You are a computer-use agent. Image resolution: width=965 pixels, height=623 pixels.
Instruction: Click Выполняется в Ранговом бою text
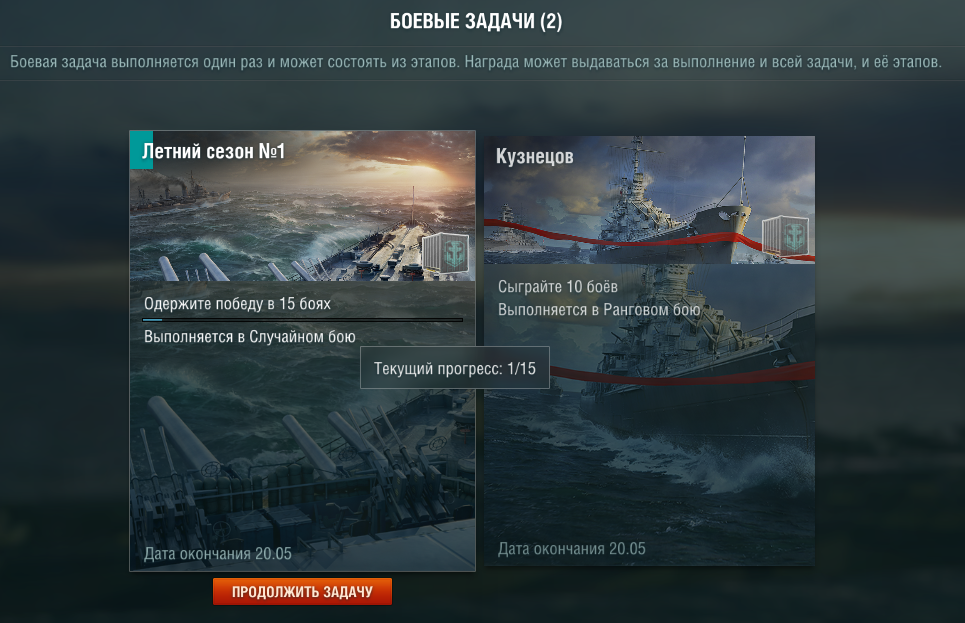point(599,310)
